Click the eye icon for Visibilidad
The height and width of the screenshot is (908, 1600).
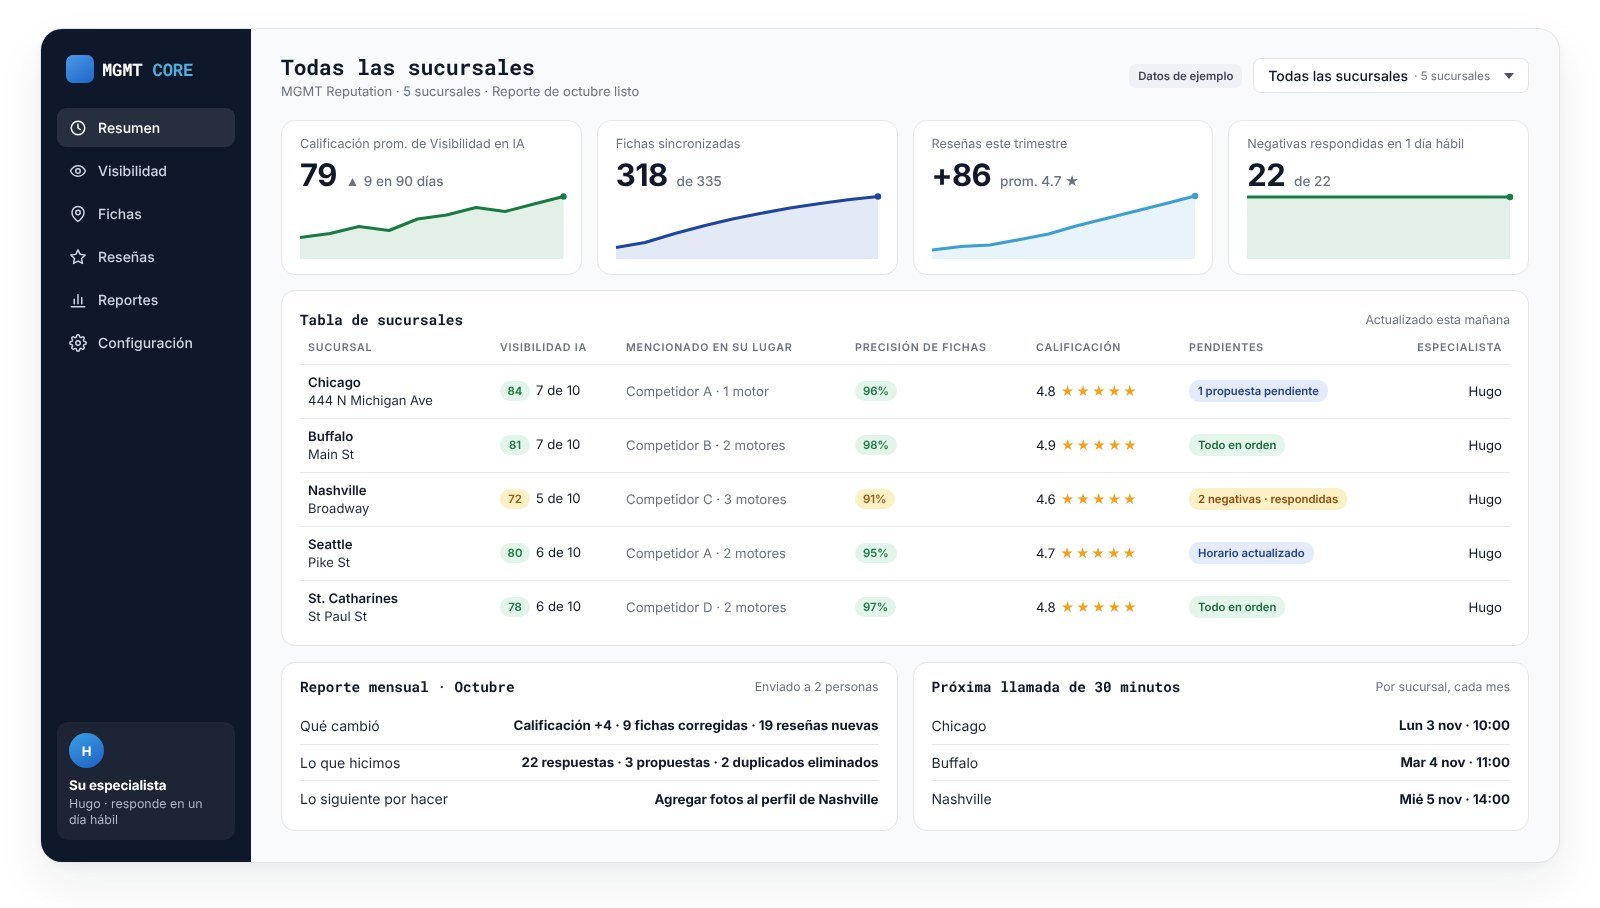[78, 171]
